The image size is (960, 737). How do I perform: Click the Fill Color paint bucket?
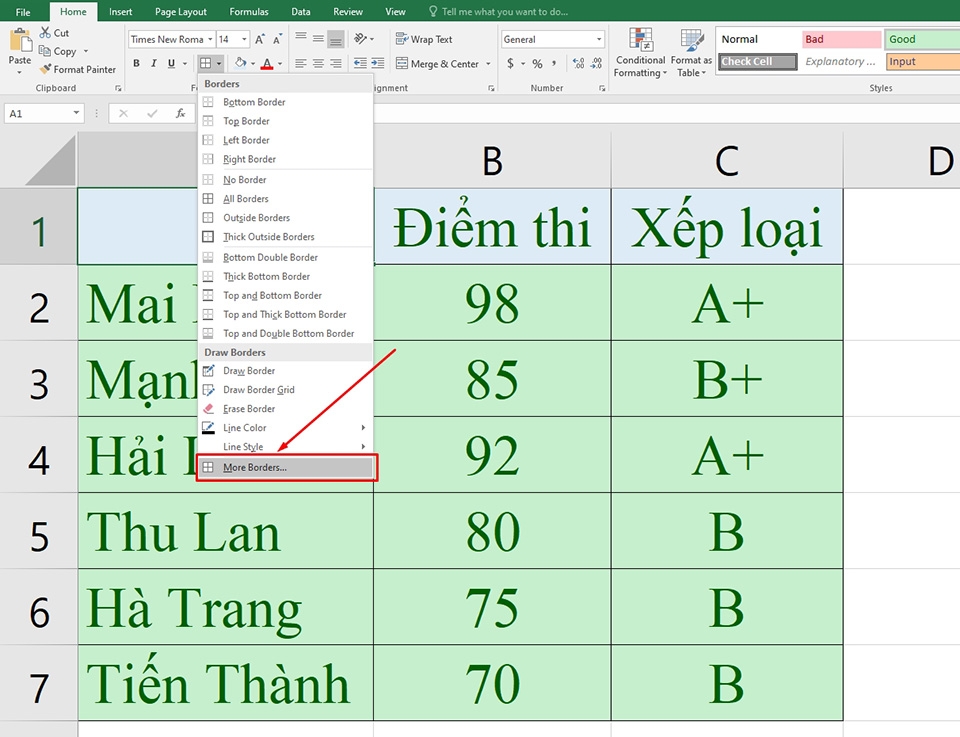point(241,63)
